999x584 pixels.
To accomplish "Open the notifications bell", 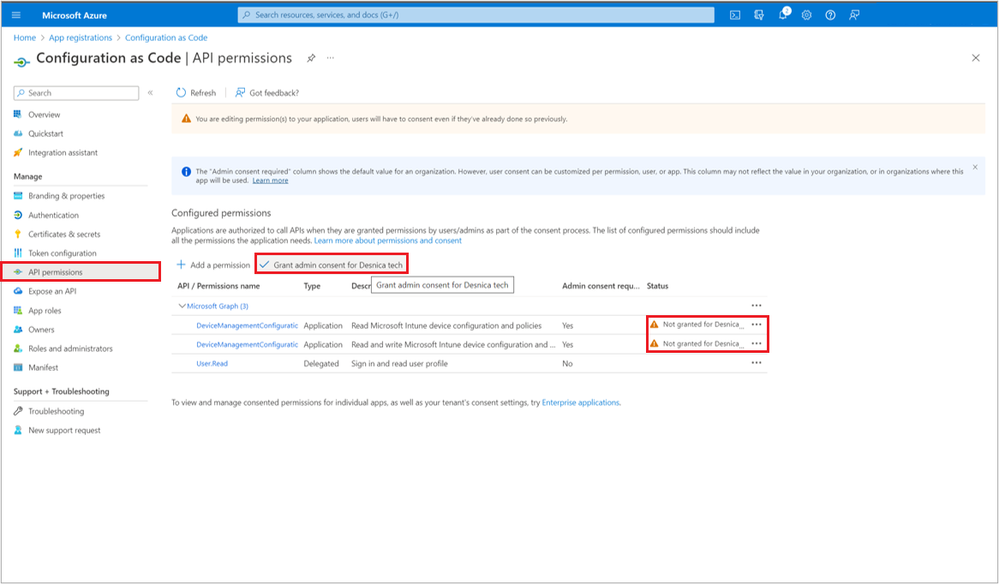I will point(783,14).
